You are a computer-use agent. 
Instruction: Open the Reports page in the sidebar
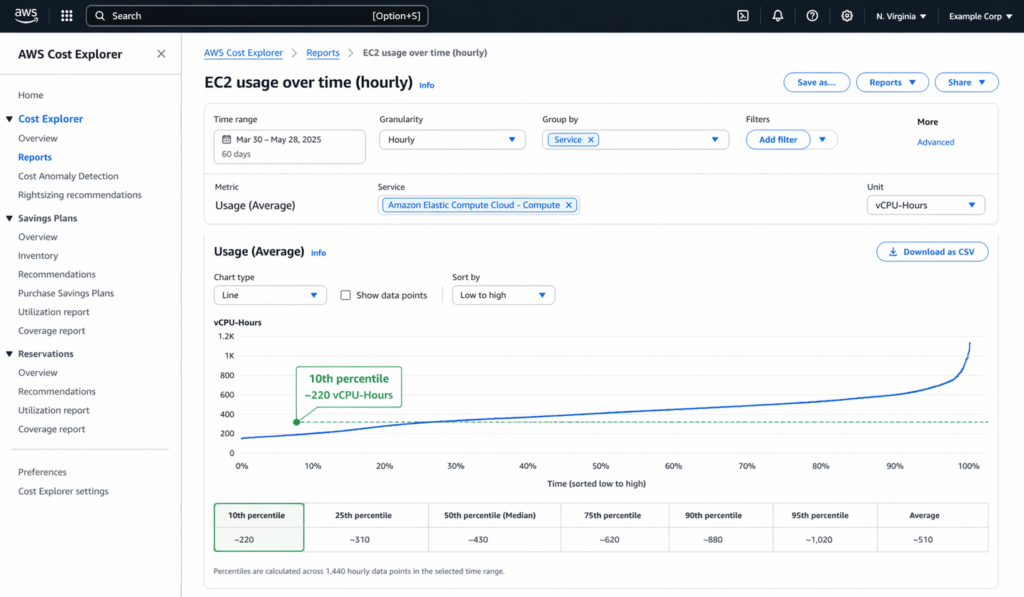pos(33,156)
